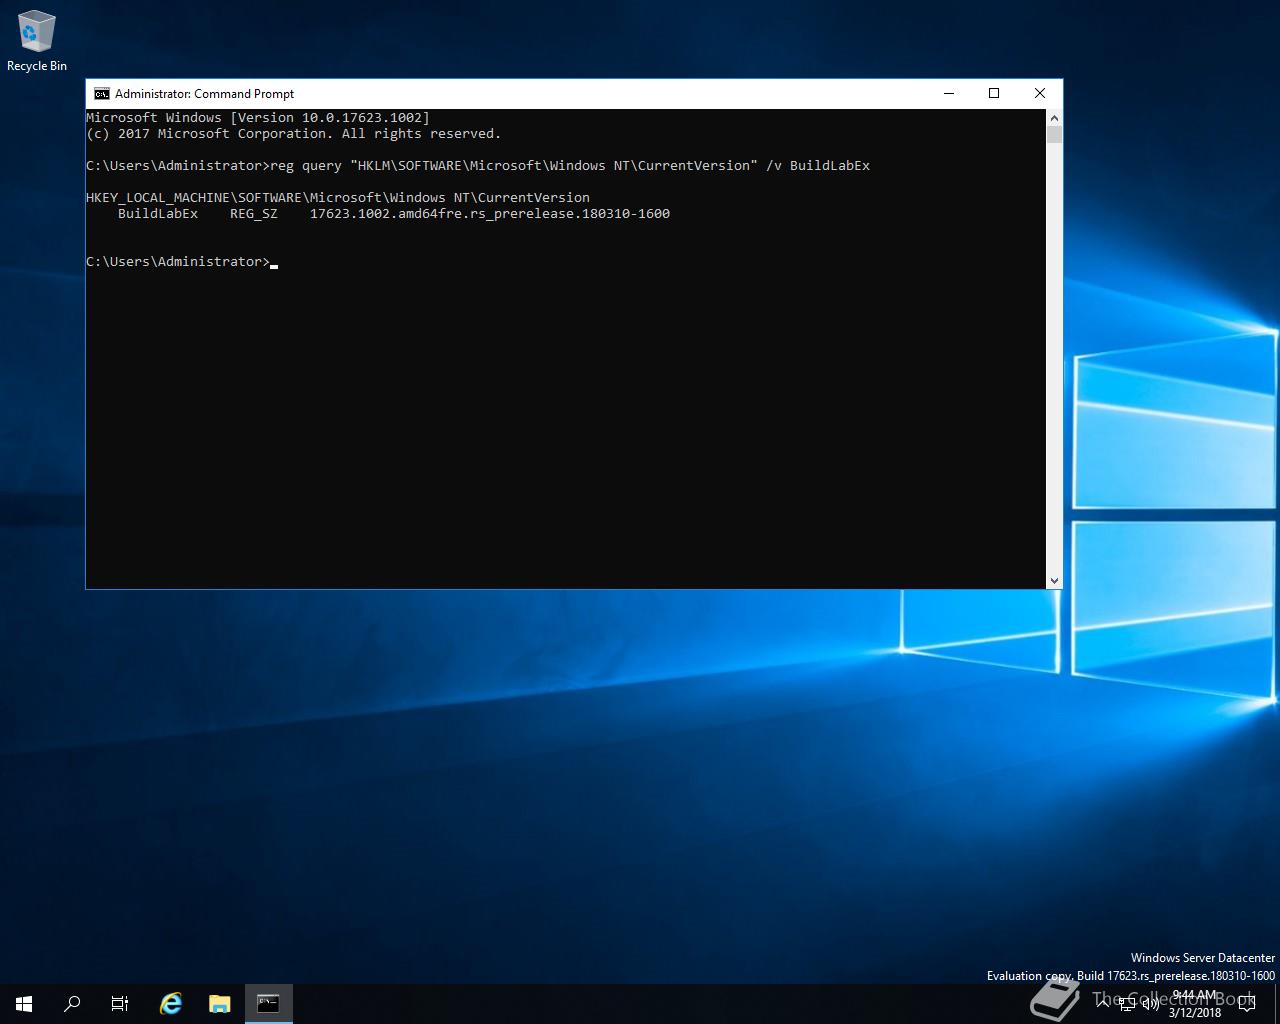Click the 'Version 10.0.17623.1002' line
1280x1024 pixels.
point(258,118)
